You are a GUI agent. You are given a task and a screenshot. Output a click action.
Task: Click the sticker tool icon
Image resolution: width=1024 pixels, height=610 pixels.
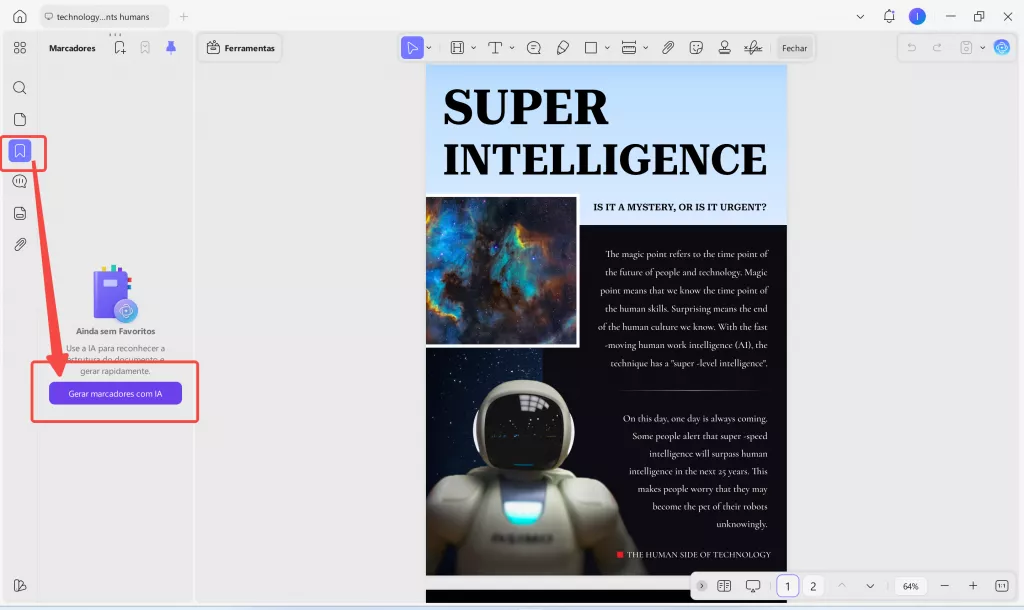pos(696,48)
